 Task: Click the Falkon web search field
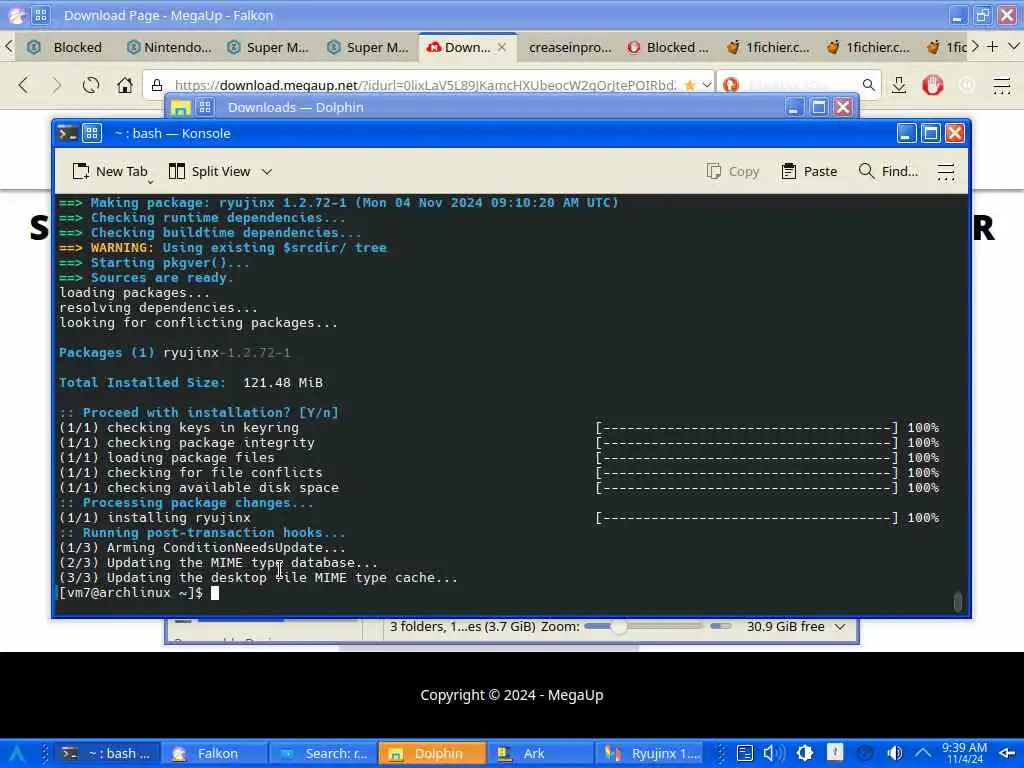801,85
